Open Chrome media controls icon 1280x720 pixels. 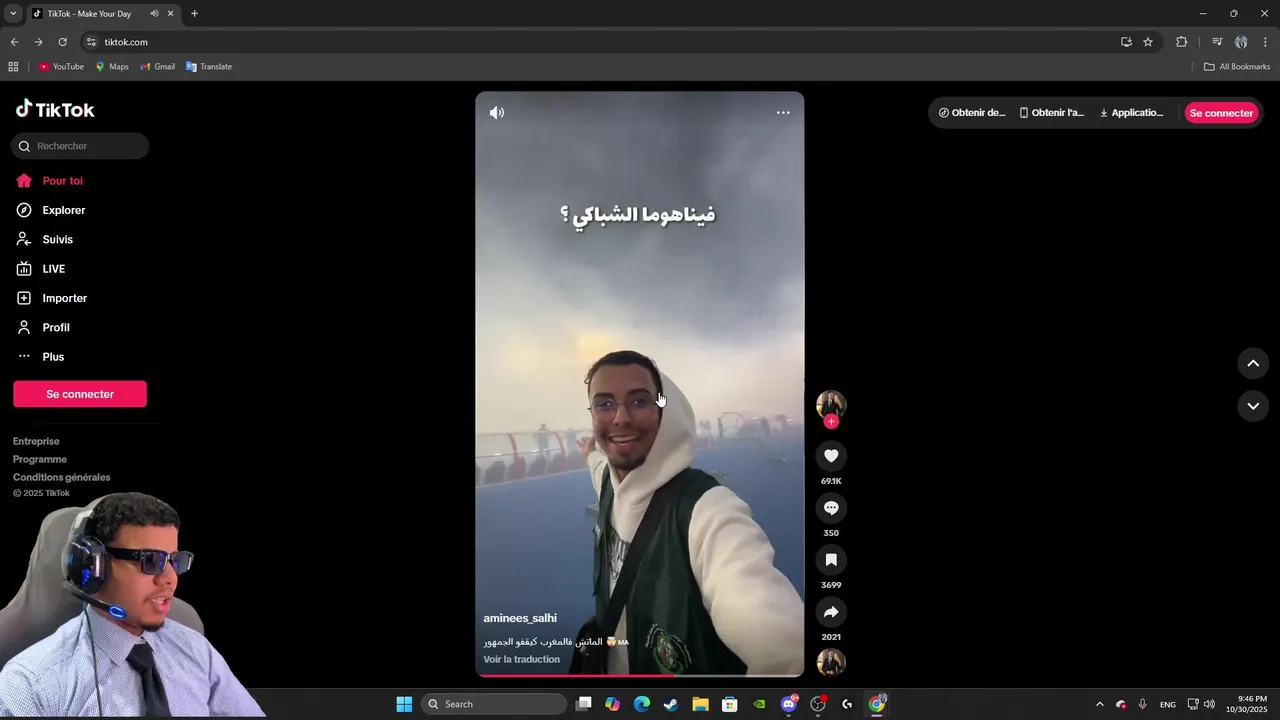click(1217, 42)
